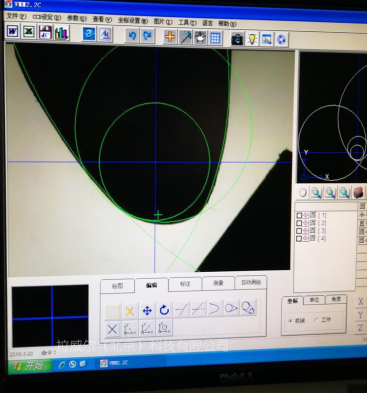Viewport: 367px width, 394px height.
Task: Select the blue rotate edit tool
Action: coord(164,310)
